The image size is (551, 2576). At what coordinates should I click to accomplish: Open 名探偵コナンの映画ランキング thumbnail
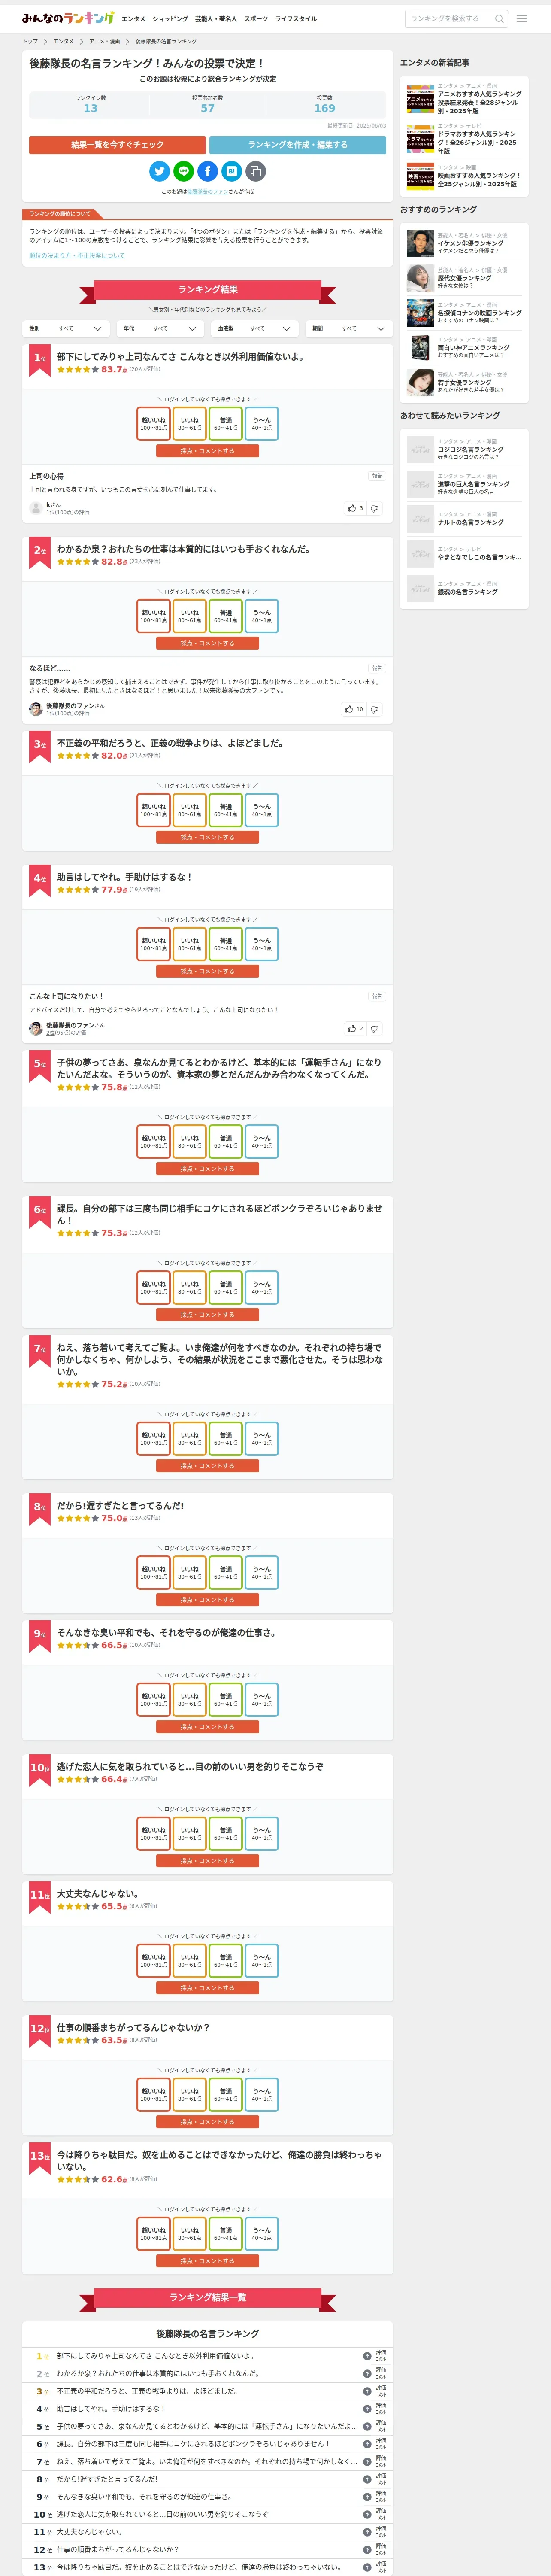(420, 313)
